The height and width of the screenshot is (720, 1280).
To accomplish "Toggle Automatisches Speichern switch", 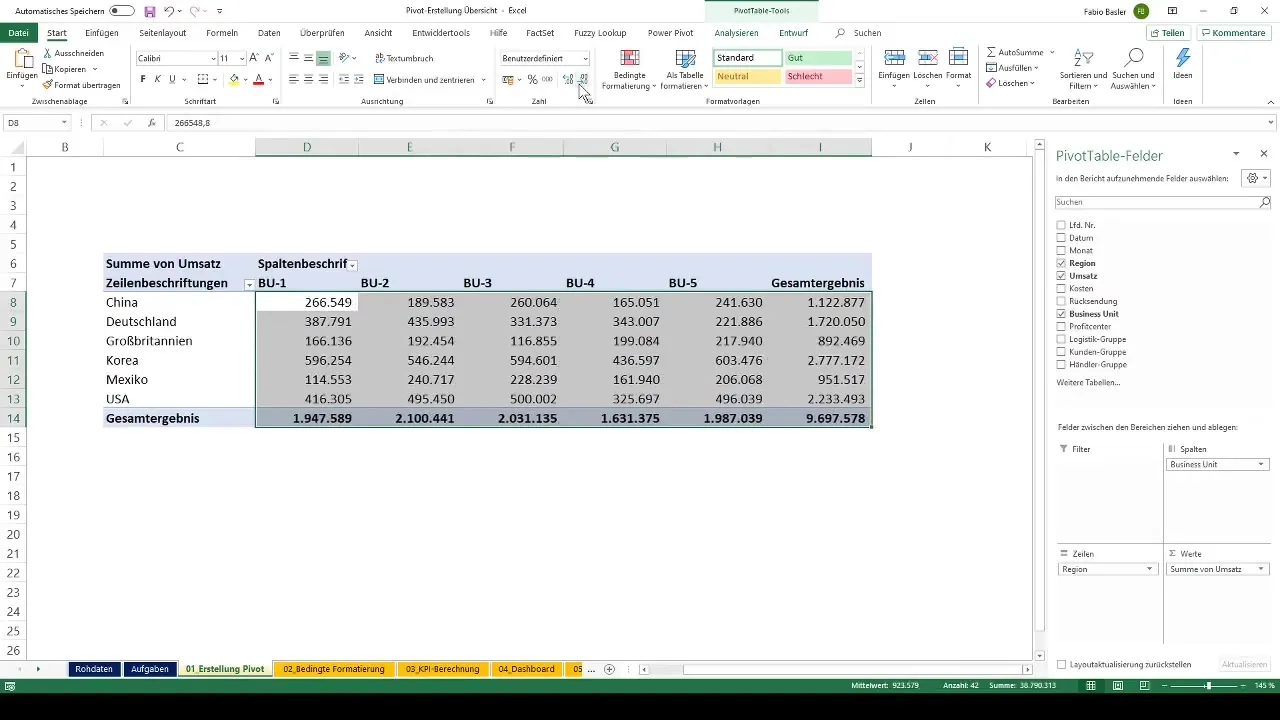I will 122,10.
